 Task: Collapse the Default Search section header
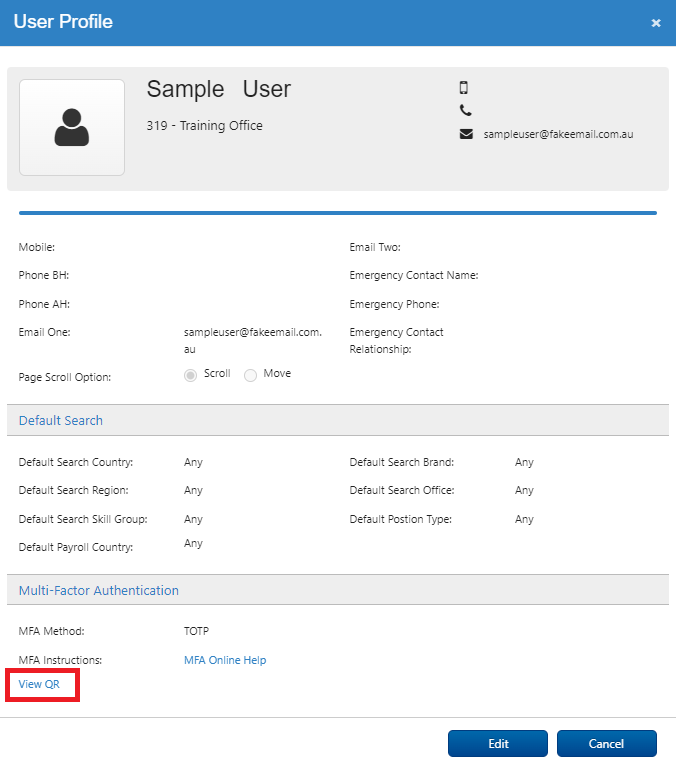[x=338, y=420]
